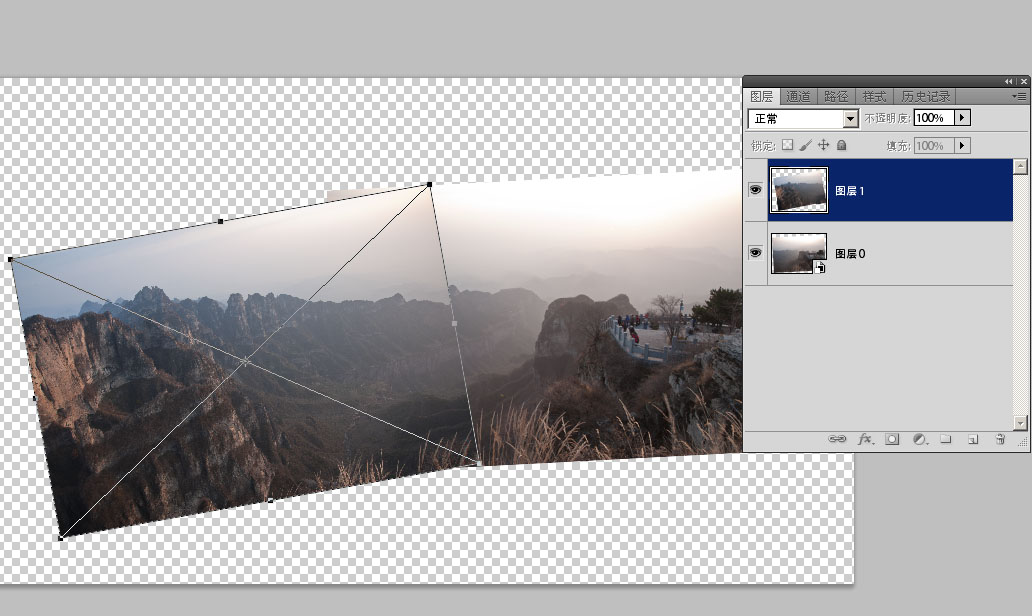Open the 正常 blend mode dropdown
The height and width of the screenshot is (616, 1032).
pyautogui.click(x=851, y=119)
